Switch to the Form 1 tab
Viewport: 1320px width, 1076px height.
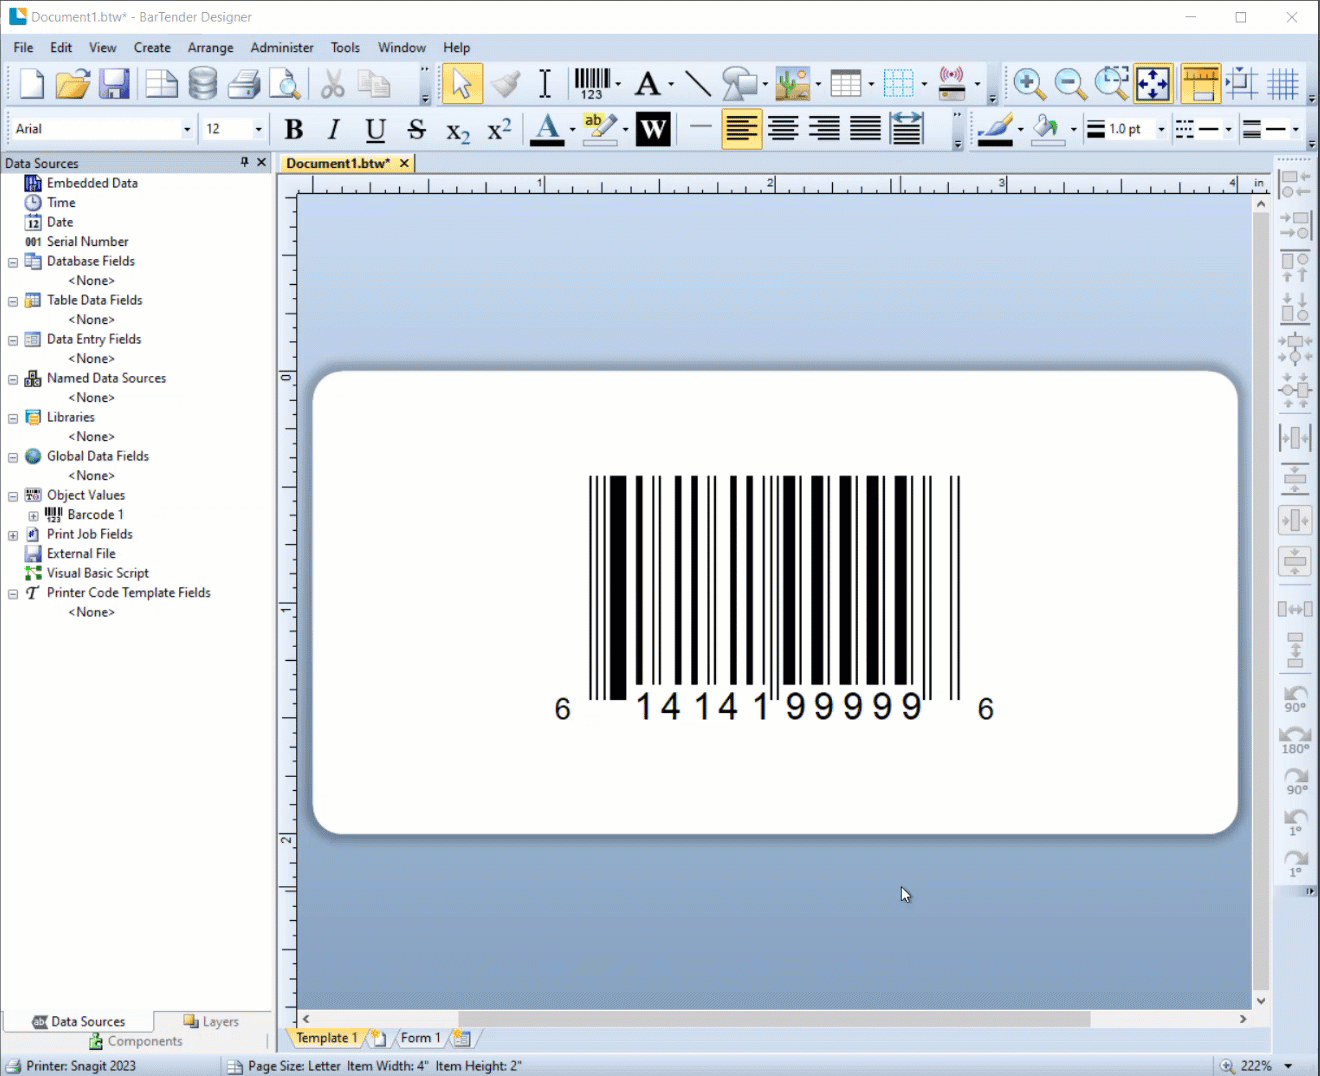point(420,1038)
